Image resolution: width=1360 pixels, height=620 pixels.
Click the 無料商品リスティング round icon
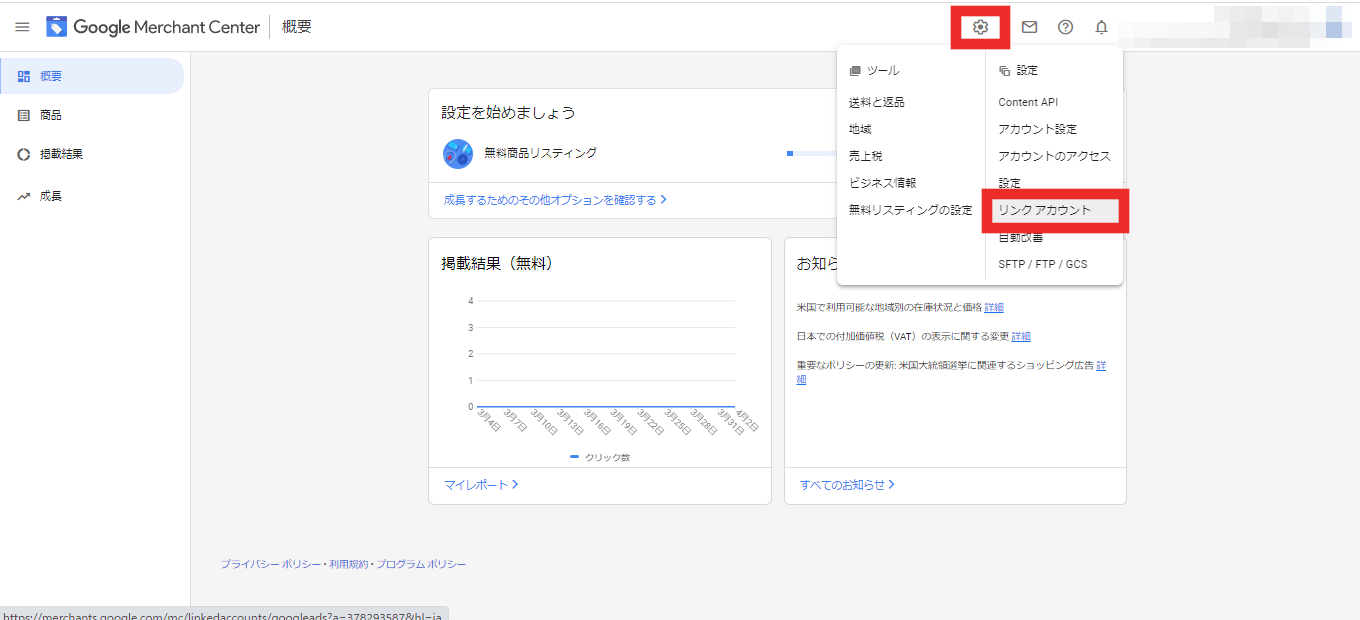point(458,154)
